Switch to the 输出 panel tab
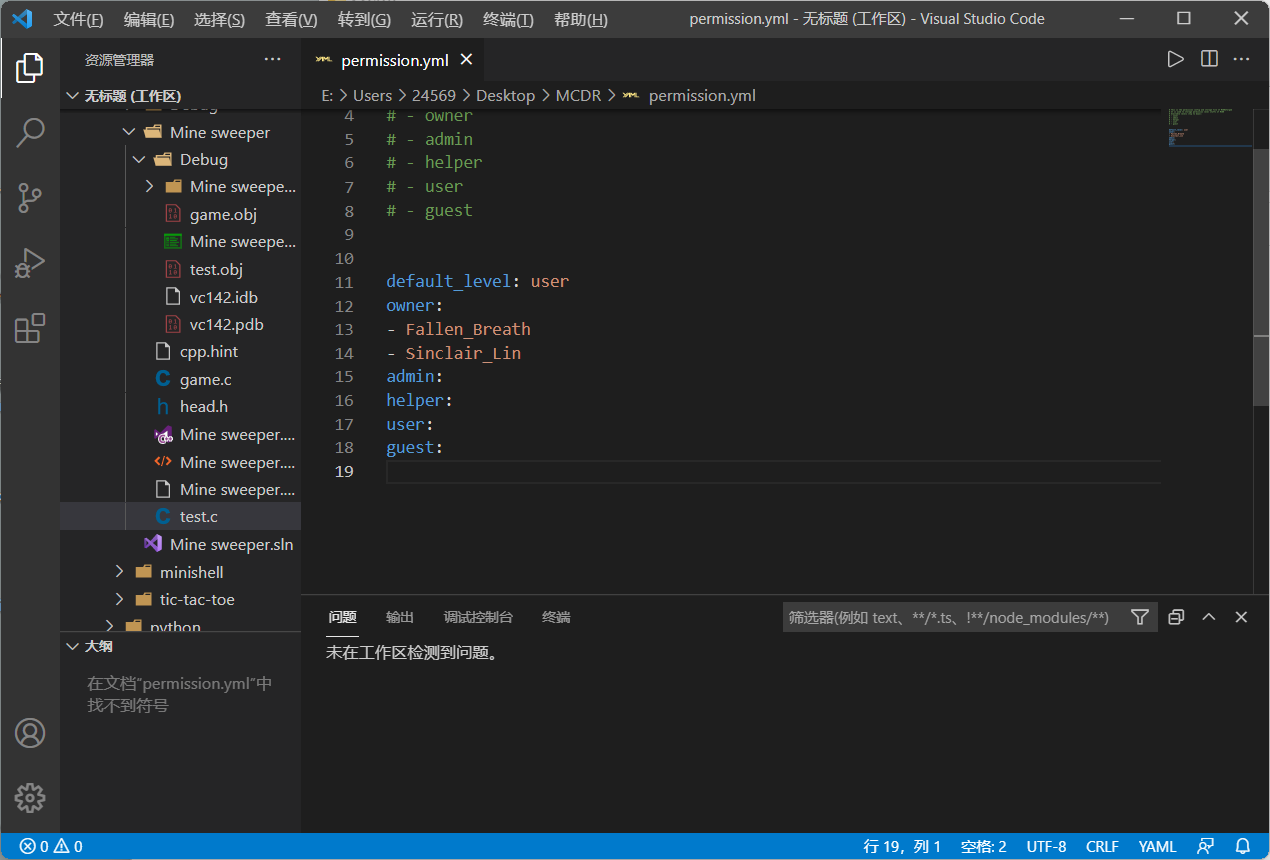 399,617
